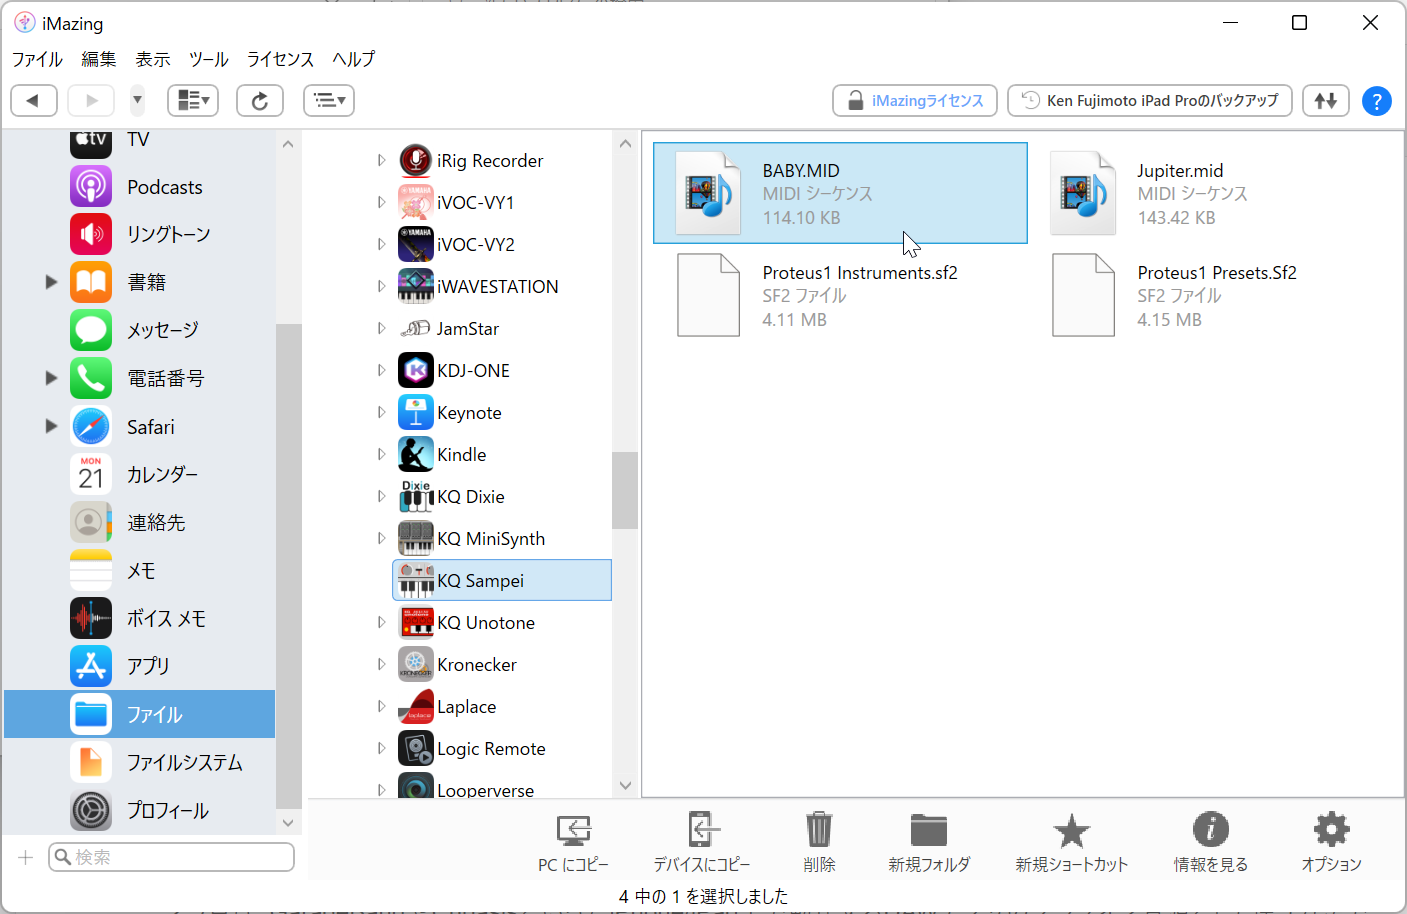Expand the Kronecker tree node

click(x=381, y=664)
